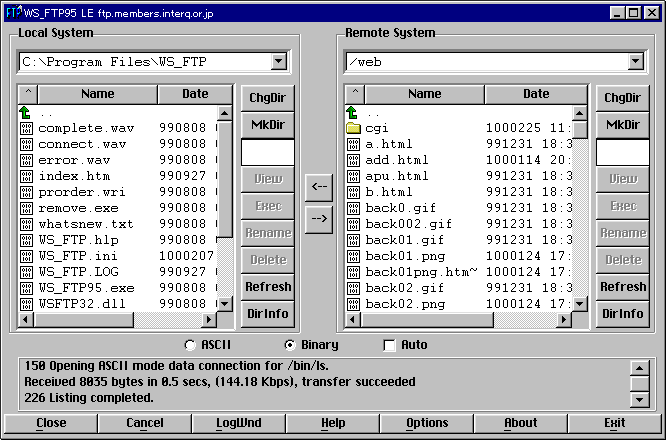Open Help from the bottom bar
Viewport: 666px width, 440px height.
[333, 423]
